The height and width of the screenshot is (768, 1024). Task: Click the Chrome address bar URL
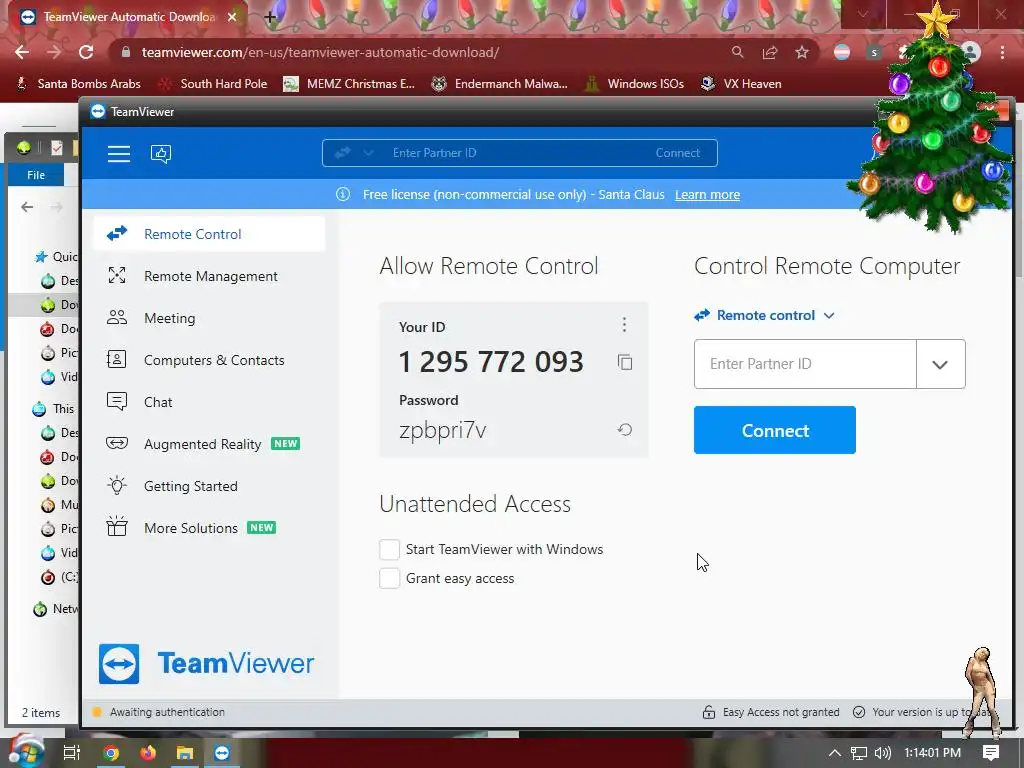[x=321, y=52]
